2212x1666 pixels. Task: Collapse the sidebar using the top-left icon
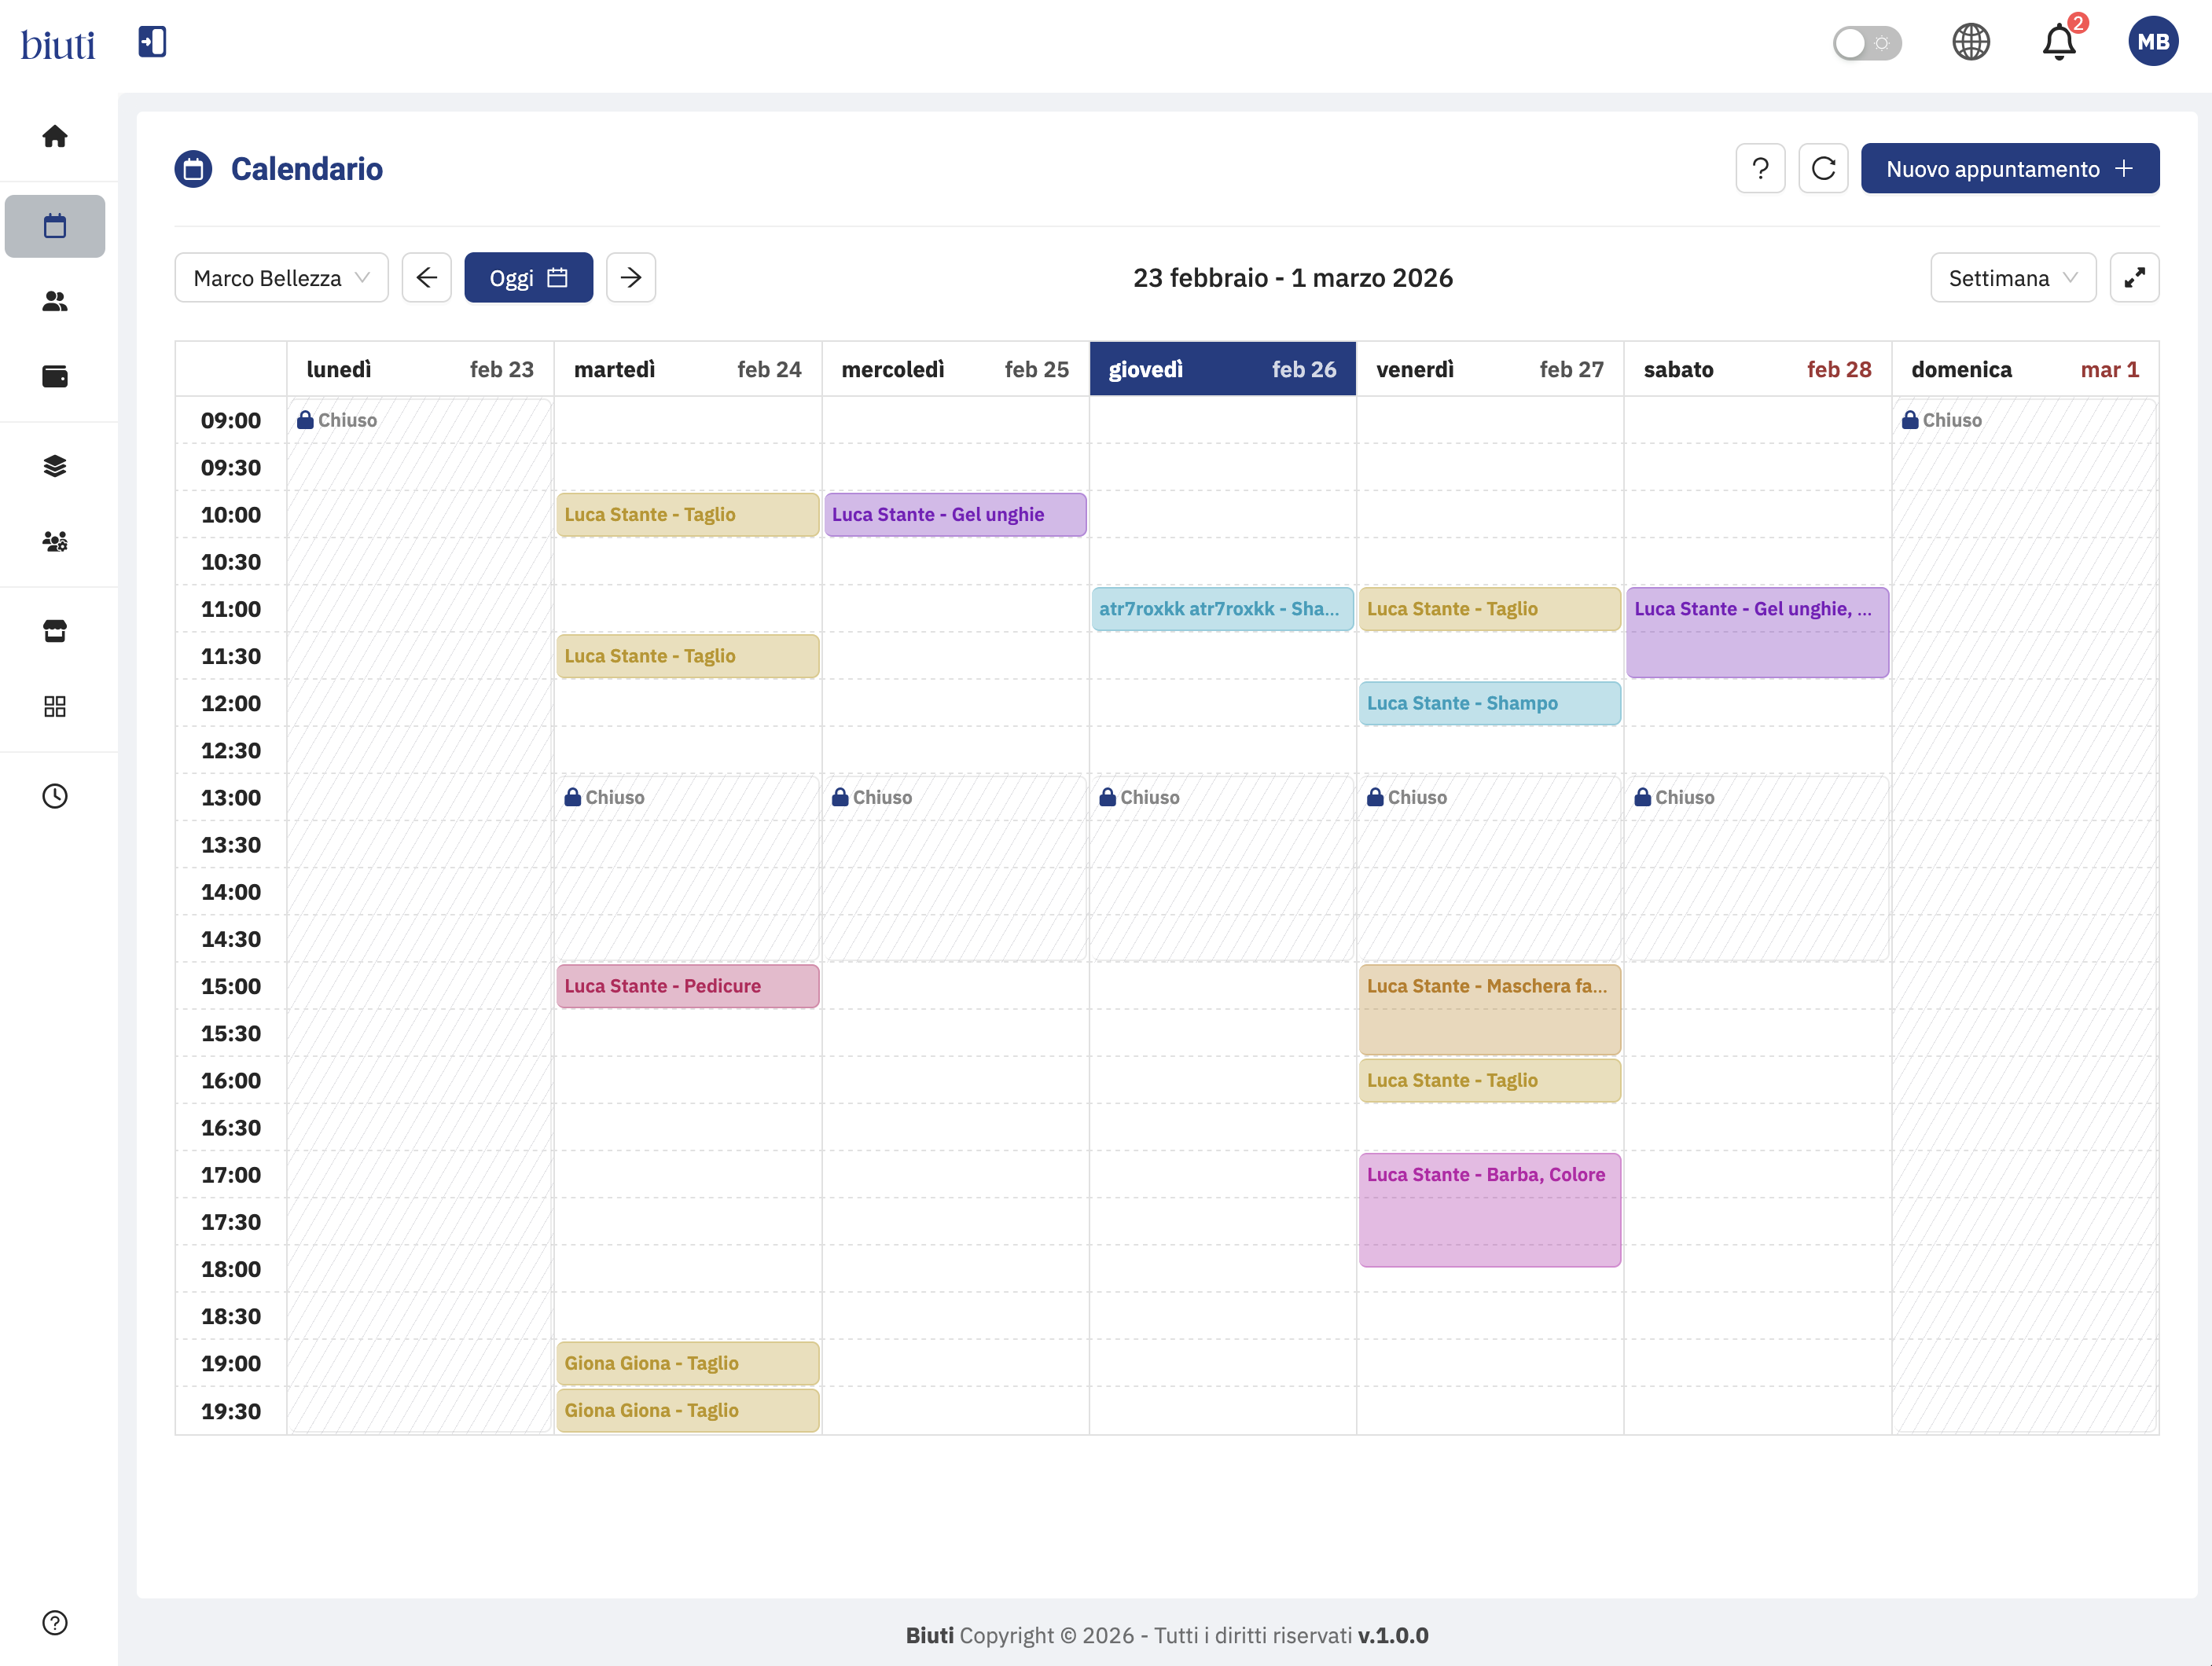tap(151, 42)
